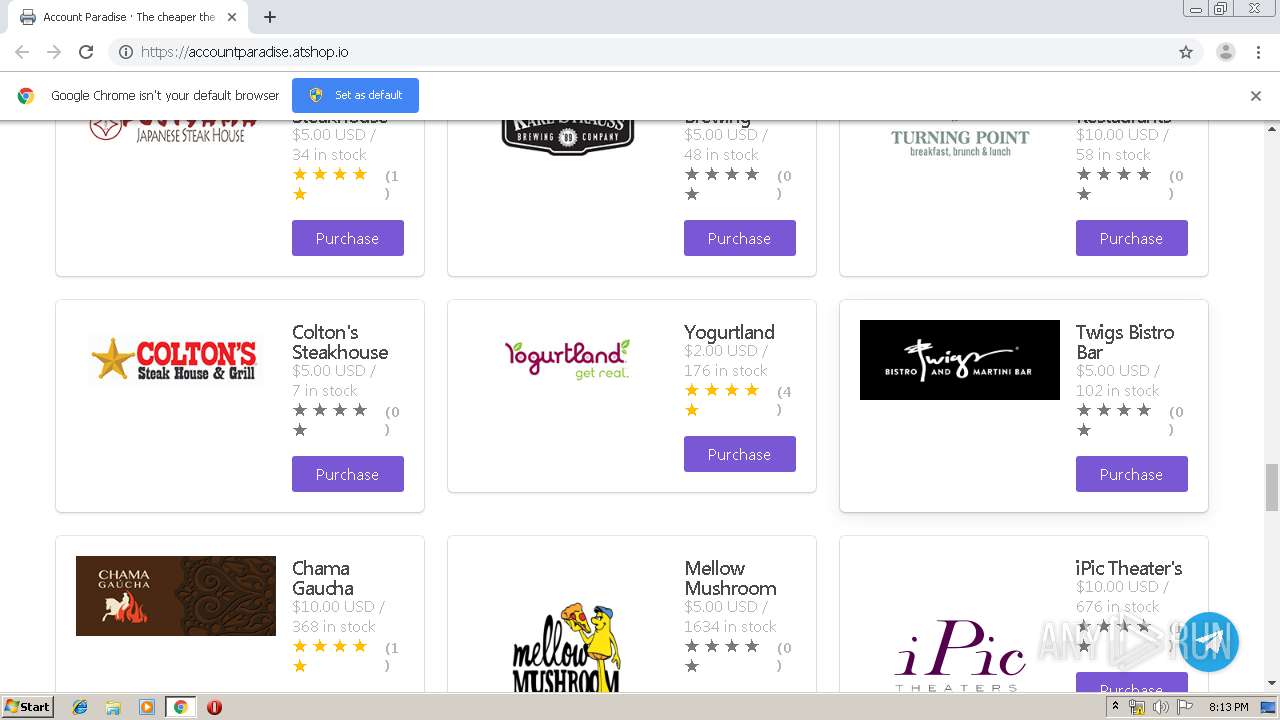
Task: Open the Chrome three-dot menu
Action: pos(1258,52)
